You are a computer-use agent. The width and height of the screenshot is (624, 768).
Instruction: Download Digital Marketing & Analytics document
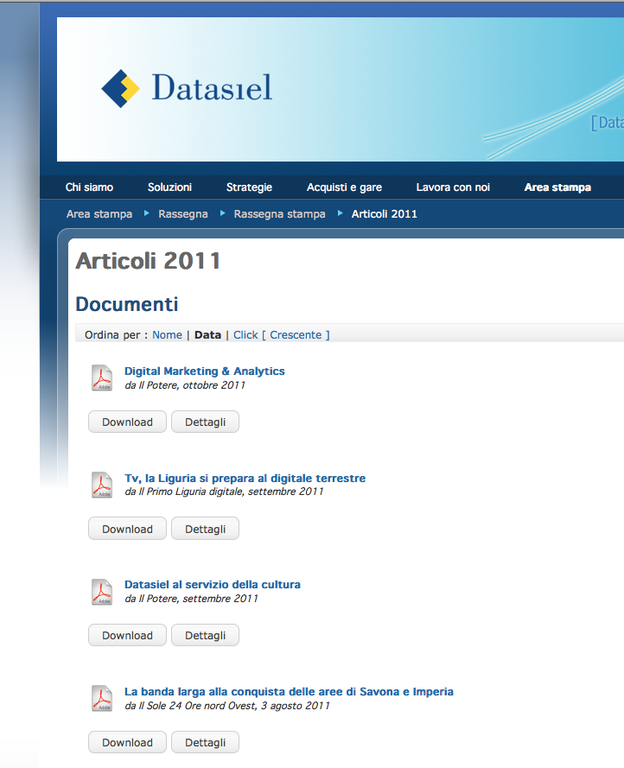coord(127,422)
